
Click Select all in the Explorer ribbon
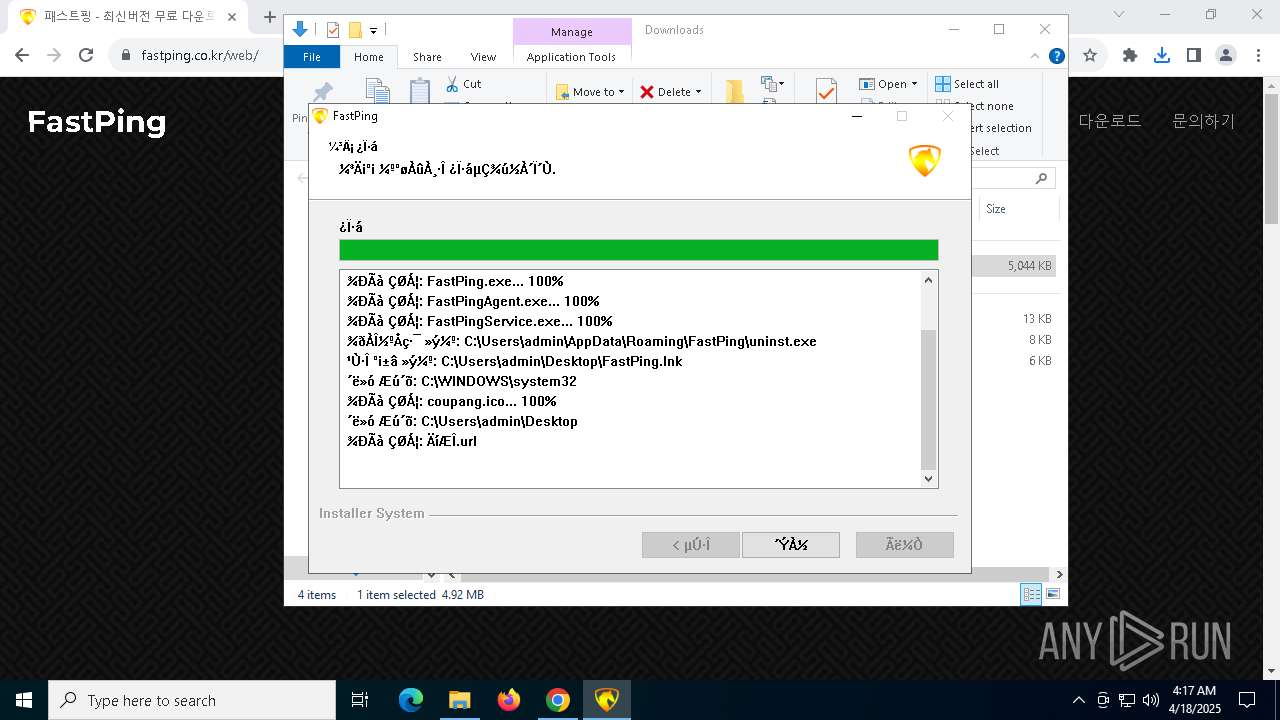click(x=967, y=84)
